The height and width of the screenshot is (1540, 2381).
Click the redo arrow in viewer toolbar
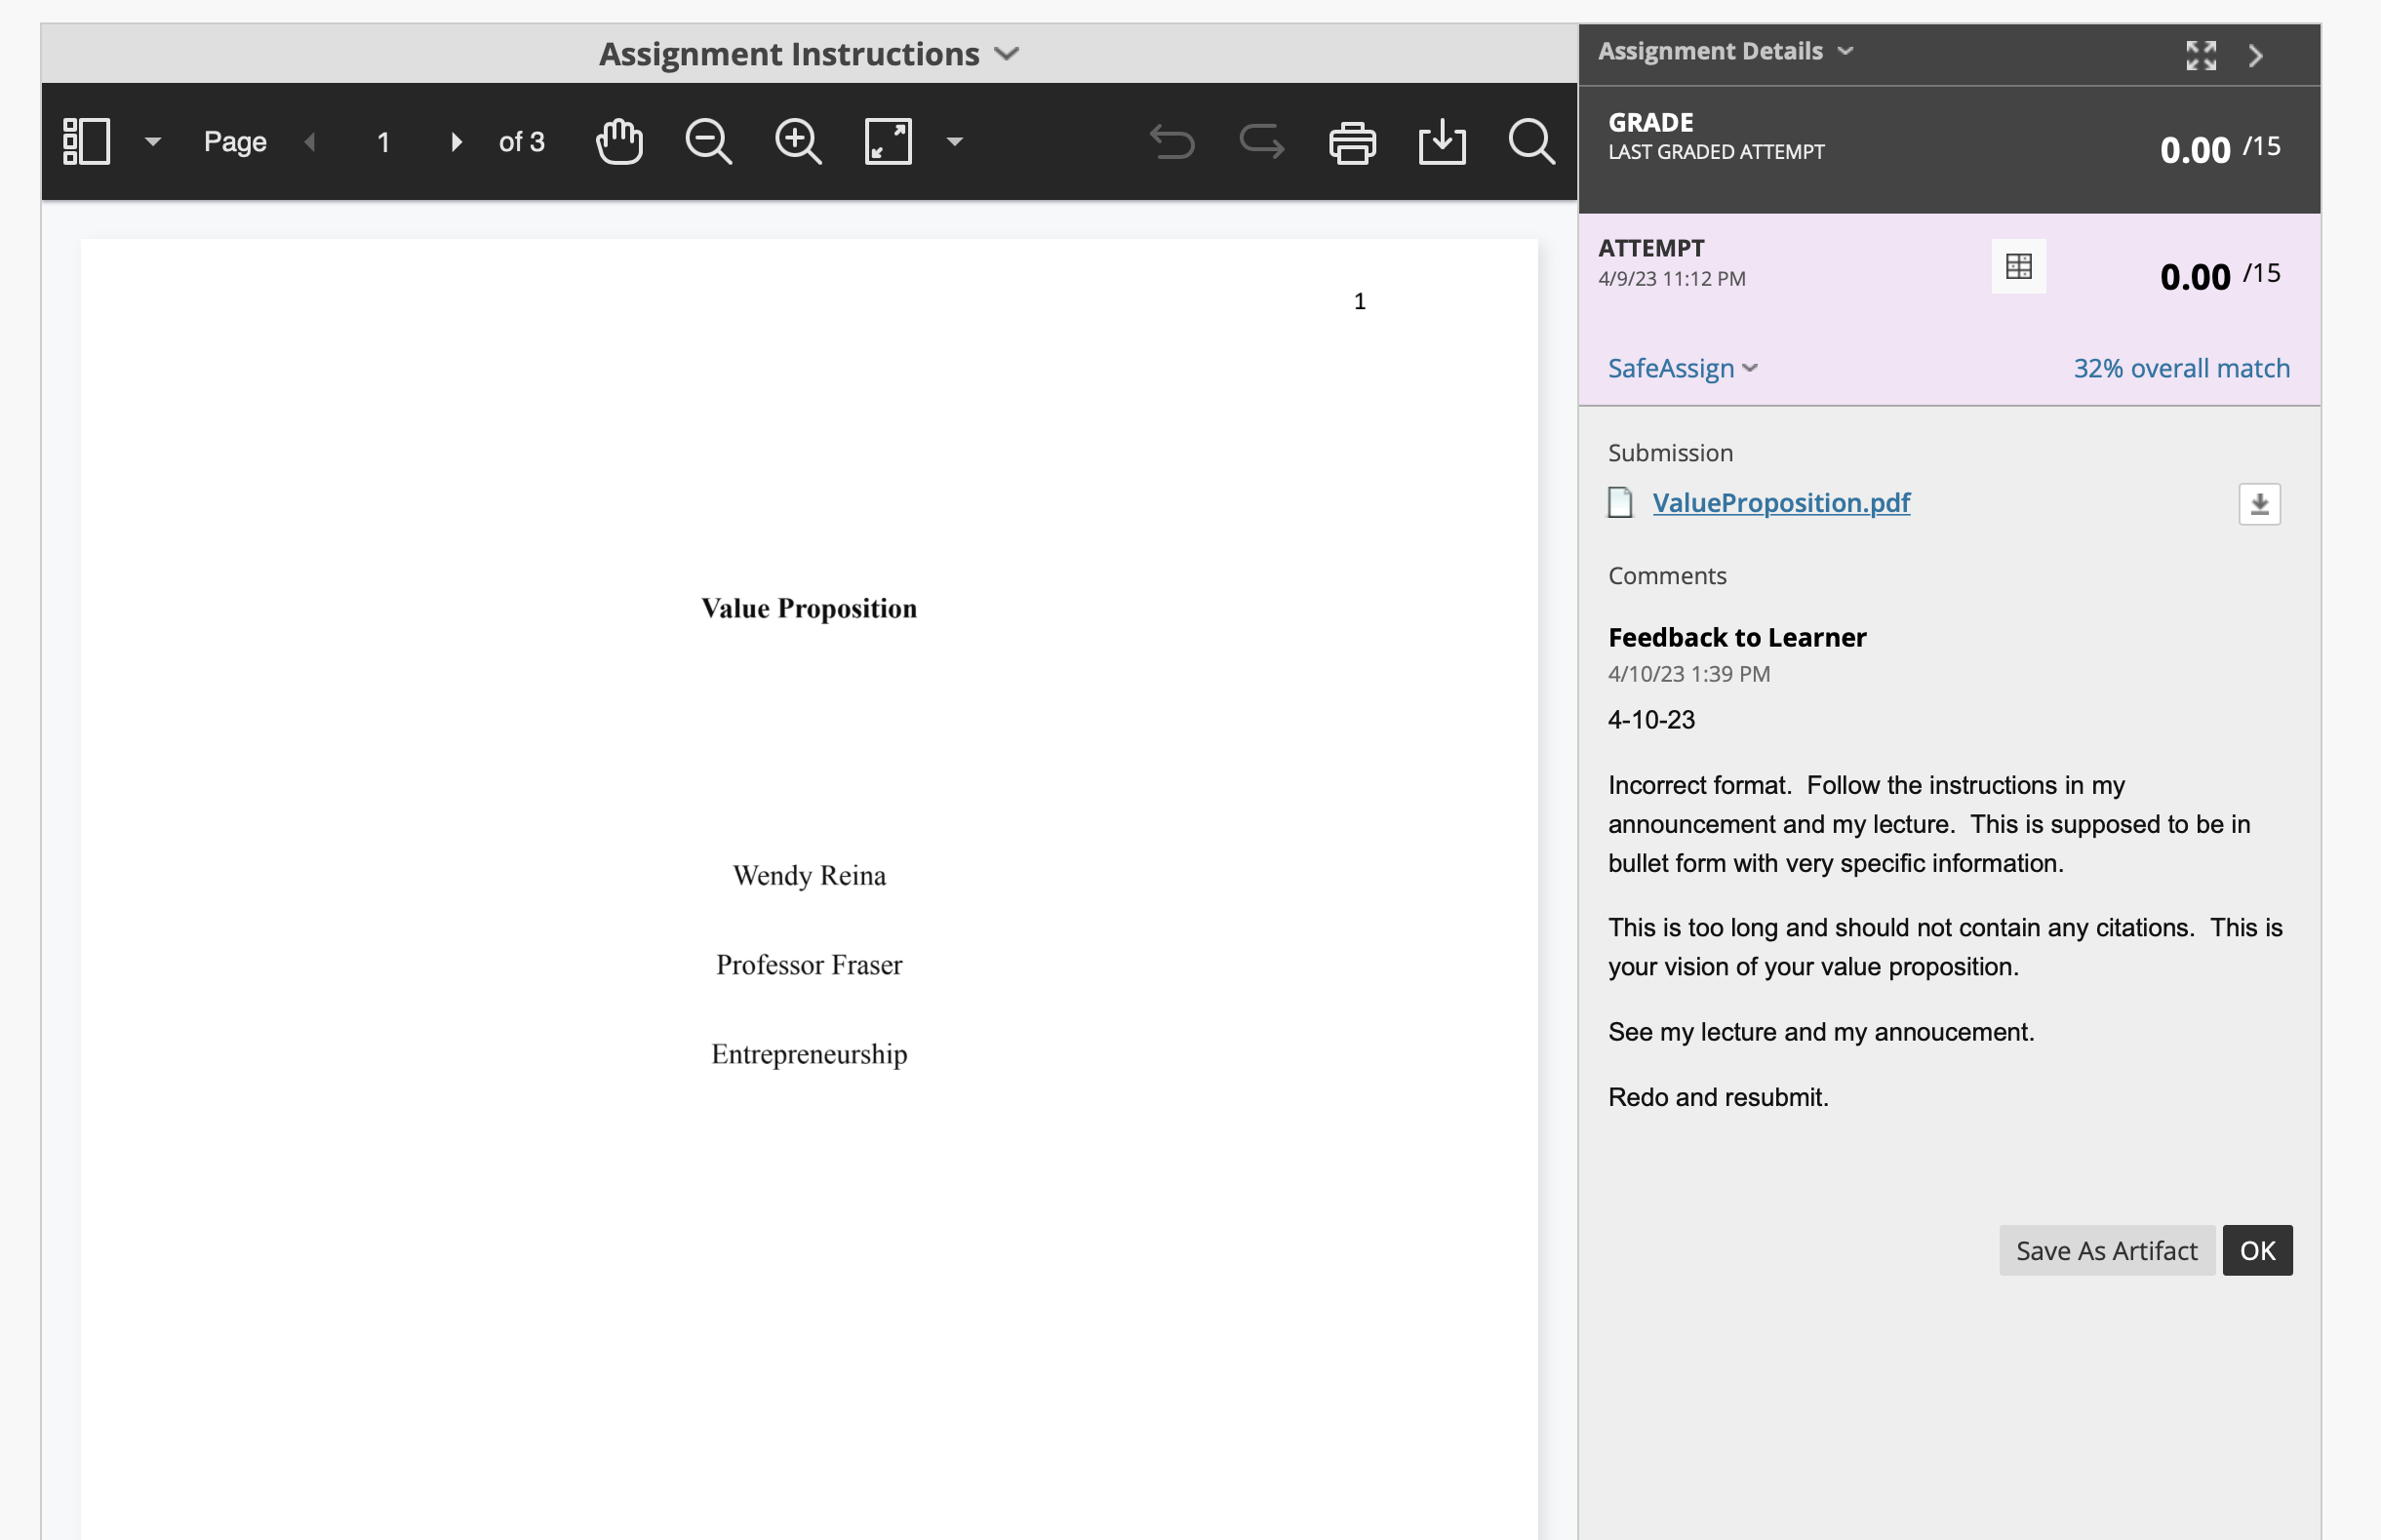(1262, 142)
